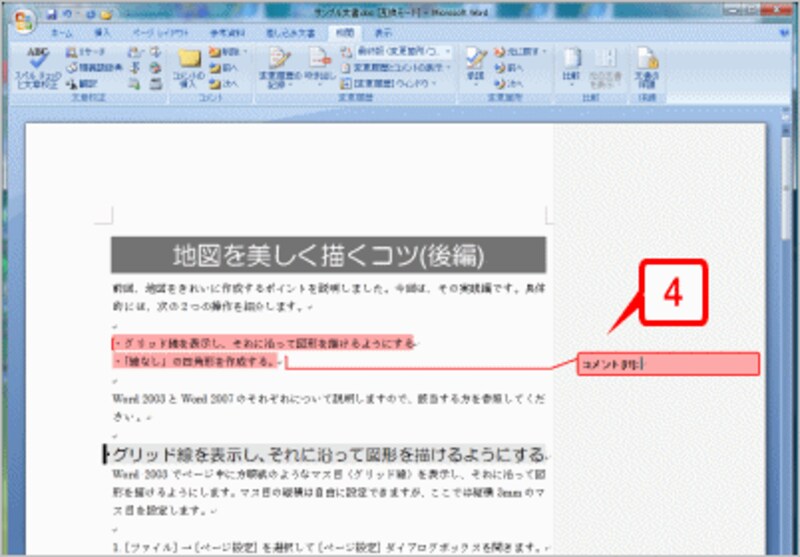
Task: Accept change with 承諾 button
Action: point(476,68)
